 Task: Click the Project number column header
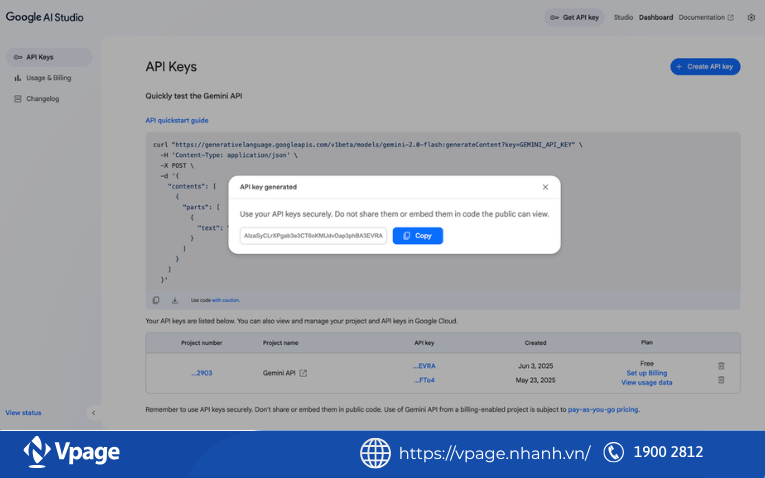[201, 343]
